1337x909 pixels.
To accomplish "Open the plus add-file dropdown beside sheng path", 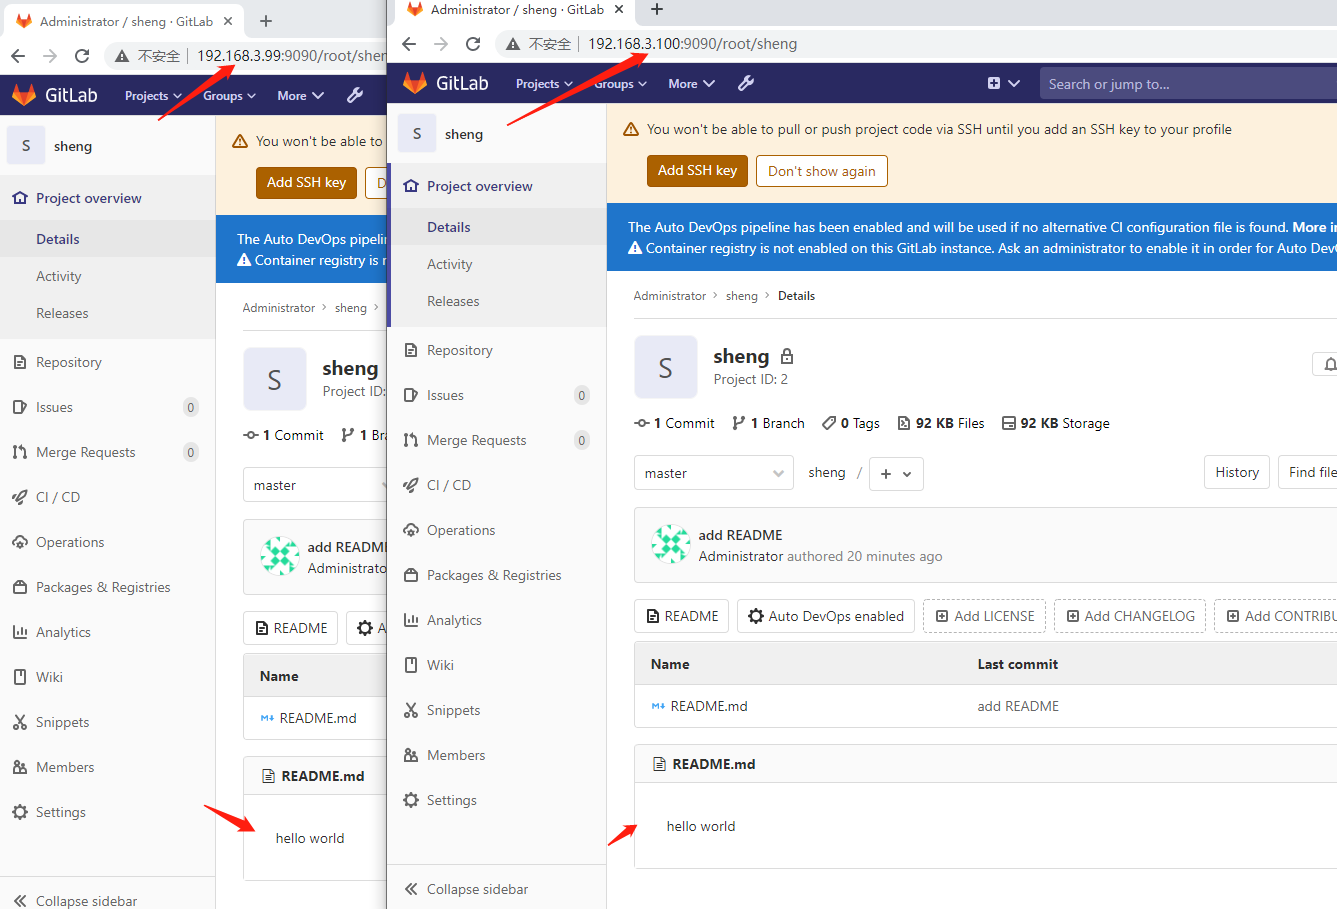I will [x=896, y=474].
